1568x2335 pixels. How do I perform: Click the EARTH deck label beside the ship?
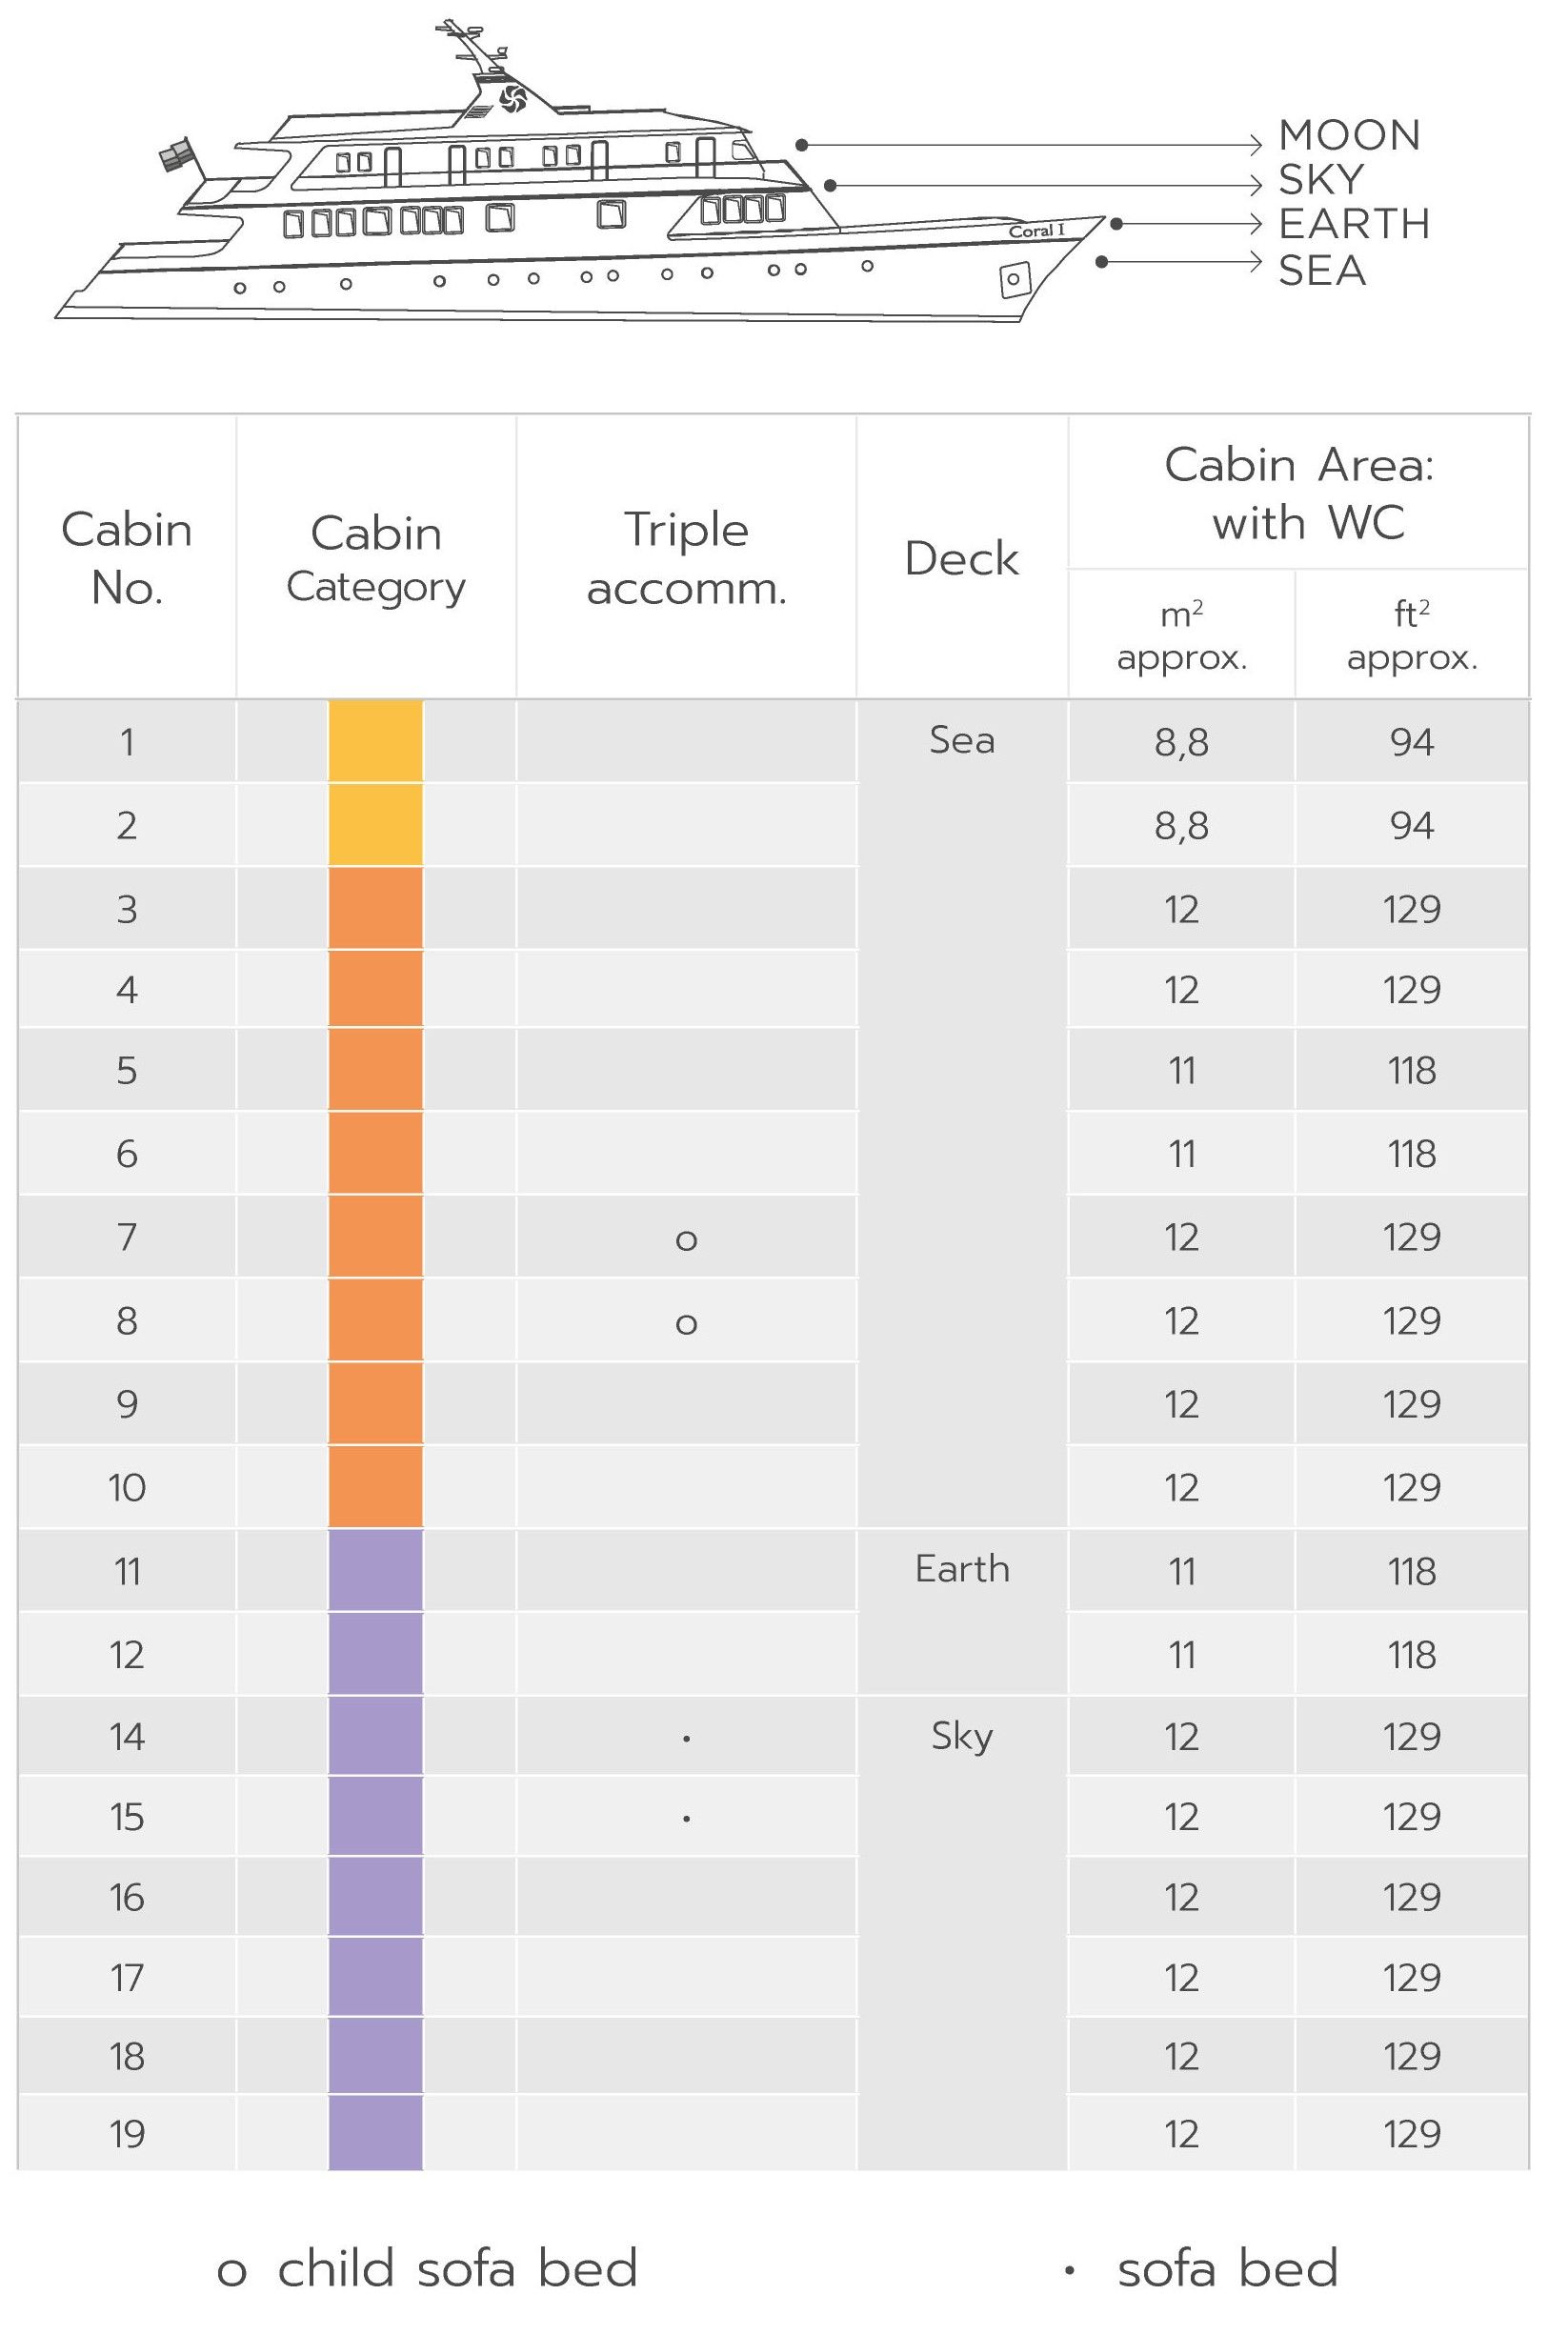1354,224
